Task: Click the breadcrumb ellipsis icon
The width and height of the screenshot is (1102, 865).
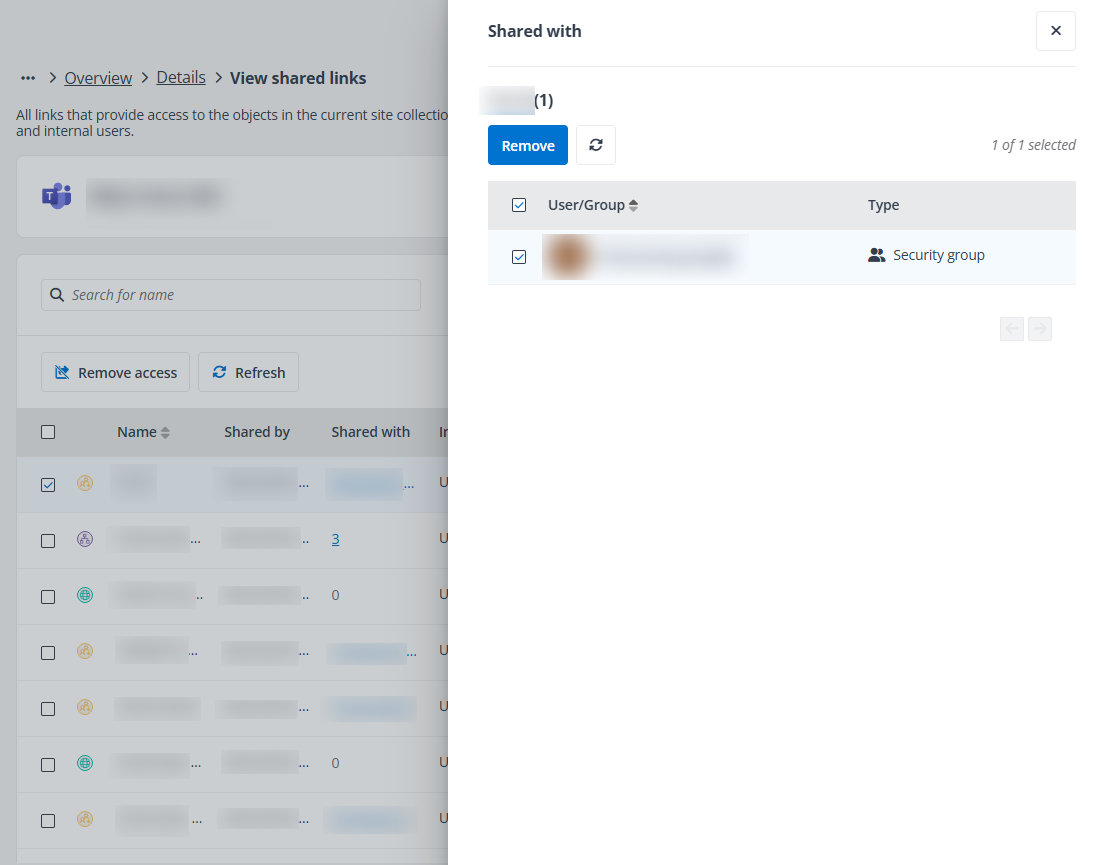Action: click(28, 78)
